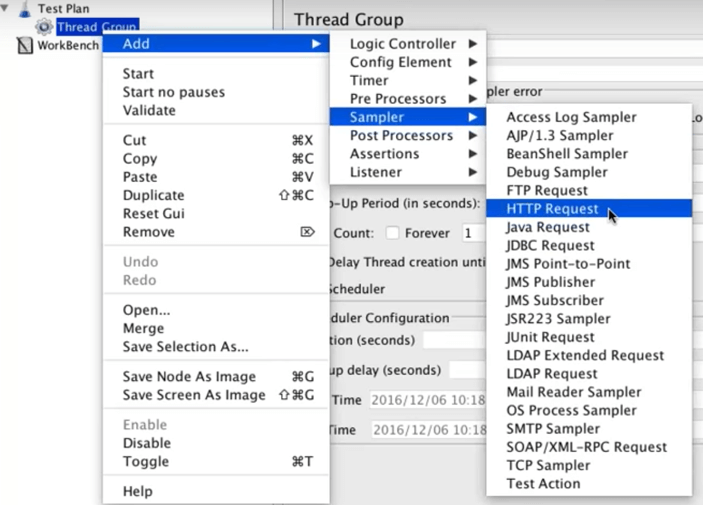The width and height of the screenshot is (703, 505).
Task: Click Start no pauses
Action: tap(173, 92)
